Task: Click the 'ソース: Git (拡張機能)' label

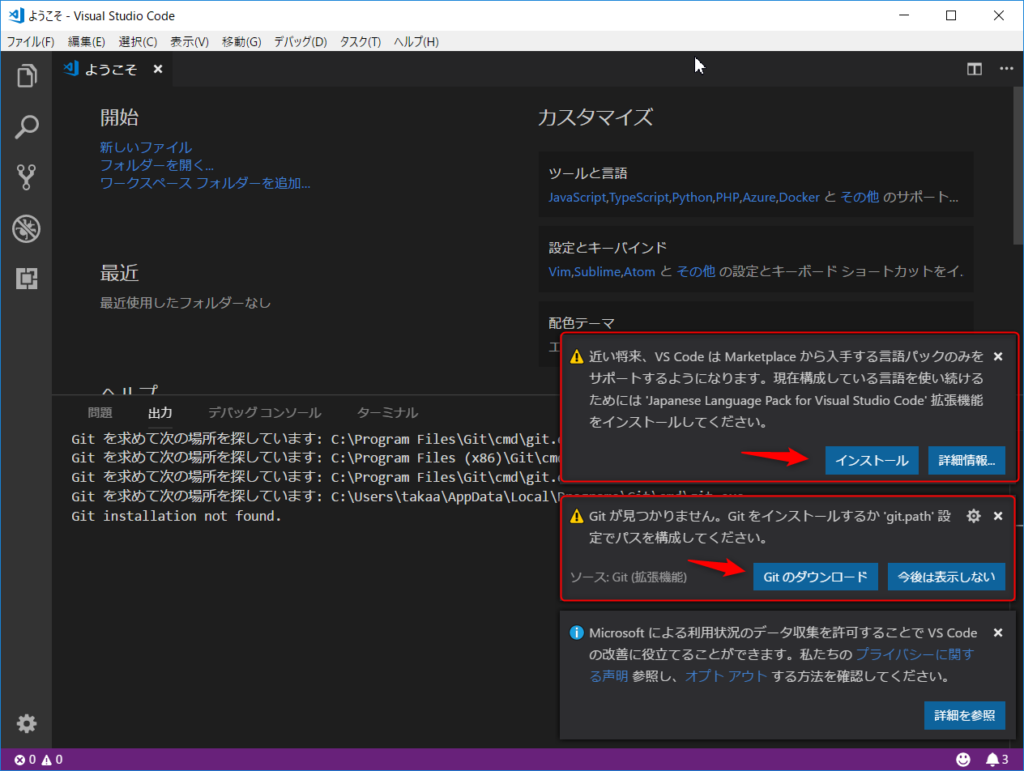Action: click(628, 577)
